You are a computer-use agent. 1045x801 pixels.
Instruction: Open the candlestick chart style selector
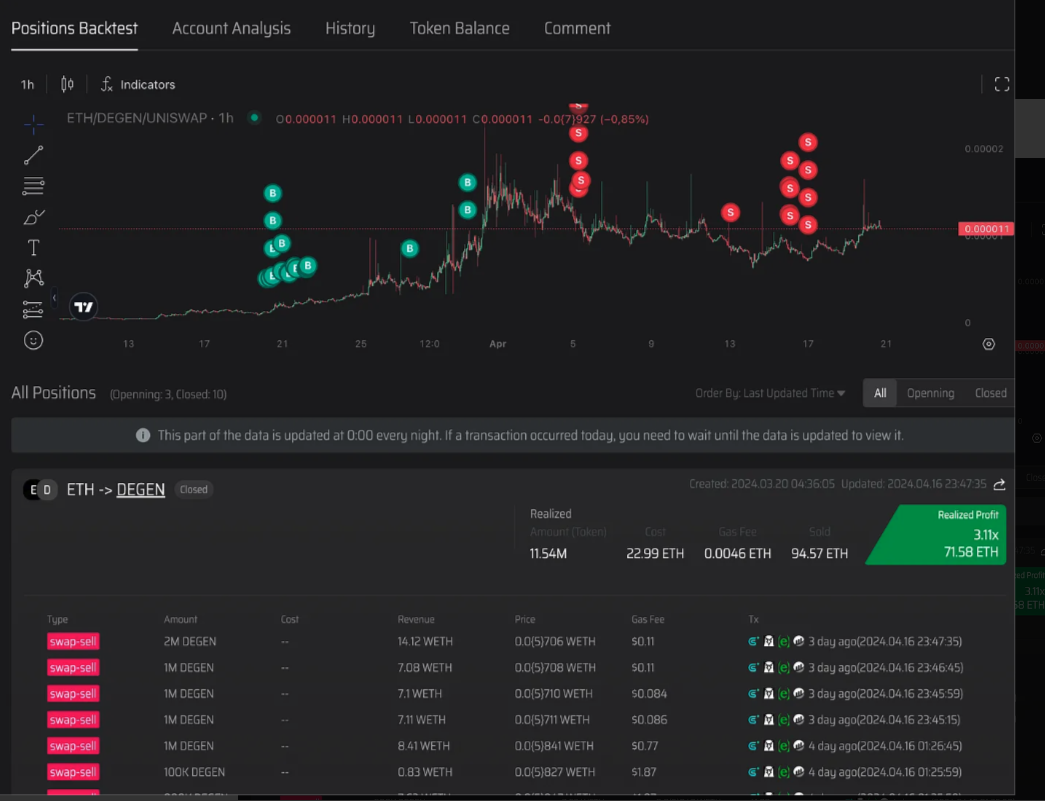pos(67,85)
